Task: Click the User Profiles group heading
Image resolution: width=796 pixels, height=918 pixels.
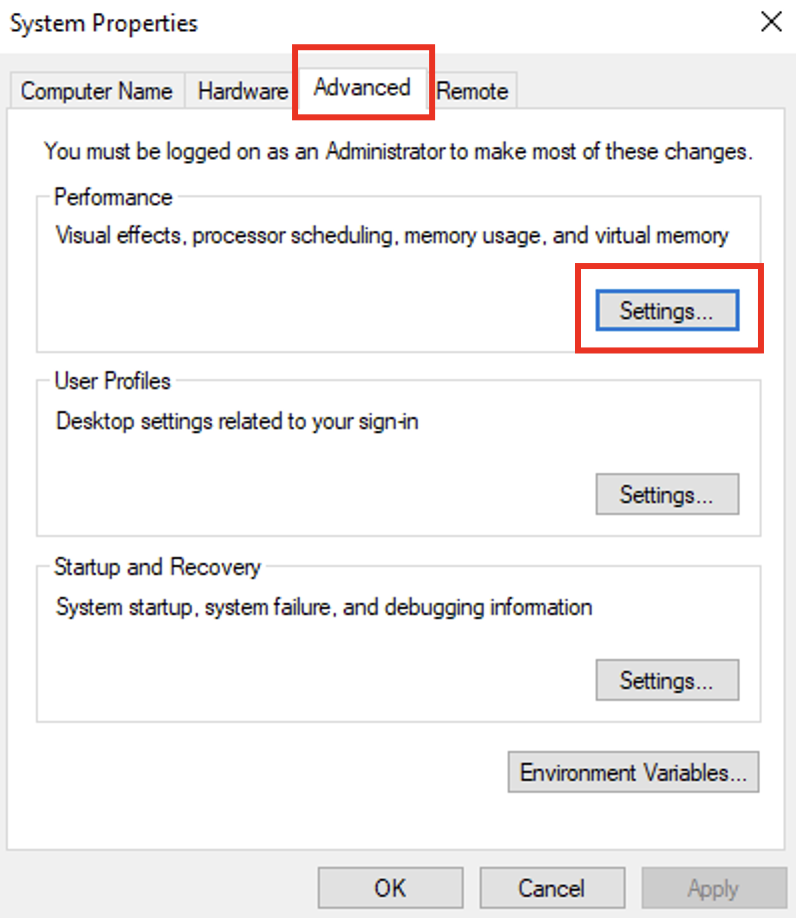Action: (113, 381)
